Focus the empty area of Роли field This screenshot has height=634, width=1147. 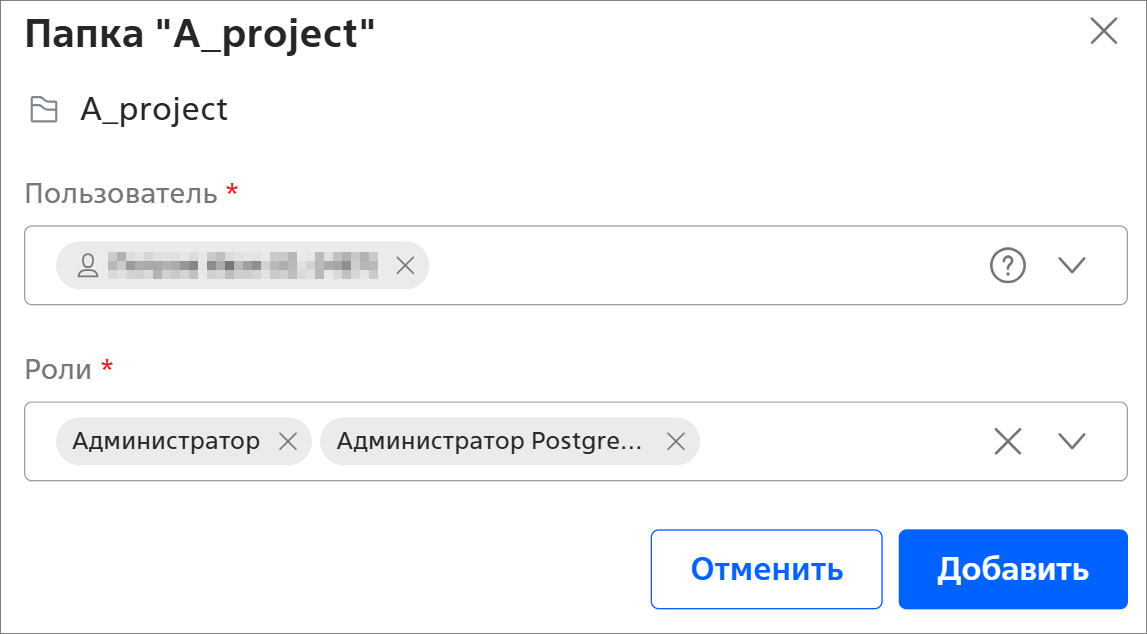point(841,441)
